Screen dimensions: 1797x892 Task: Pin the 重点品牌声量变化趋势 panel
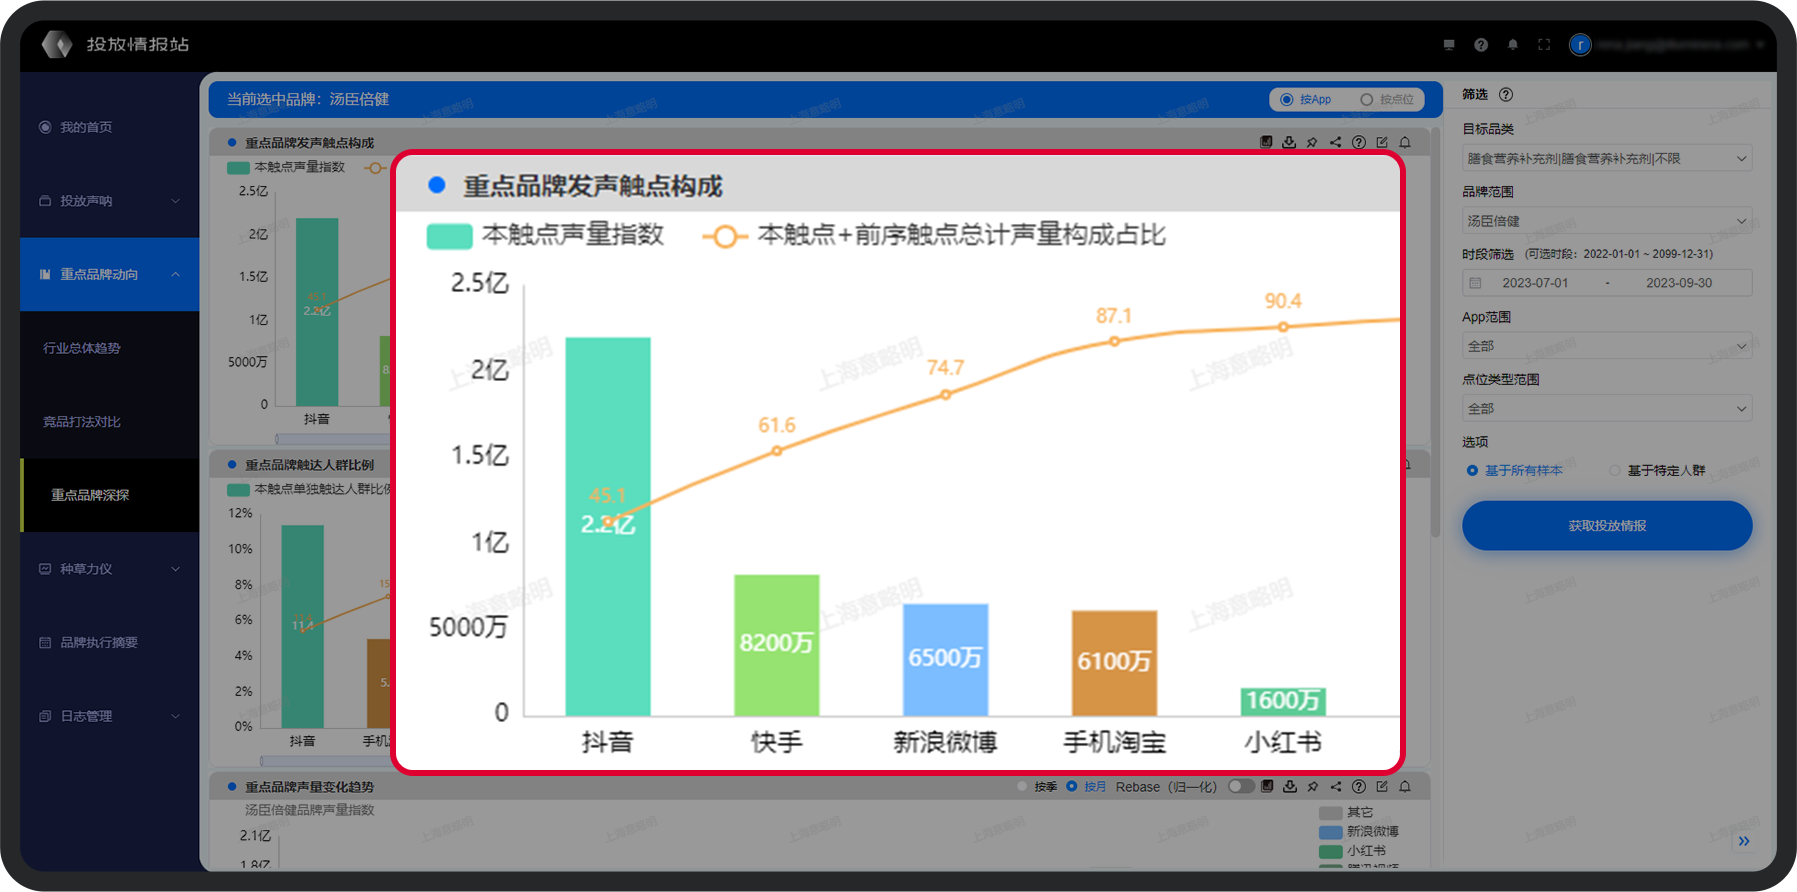[1313, 786]
